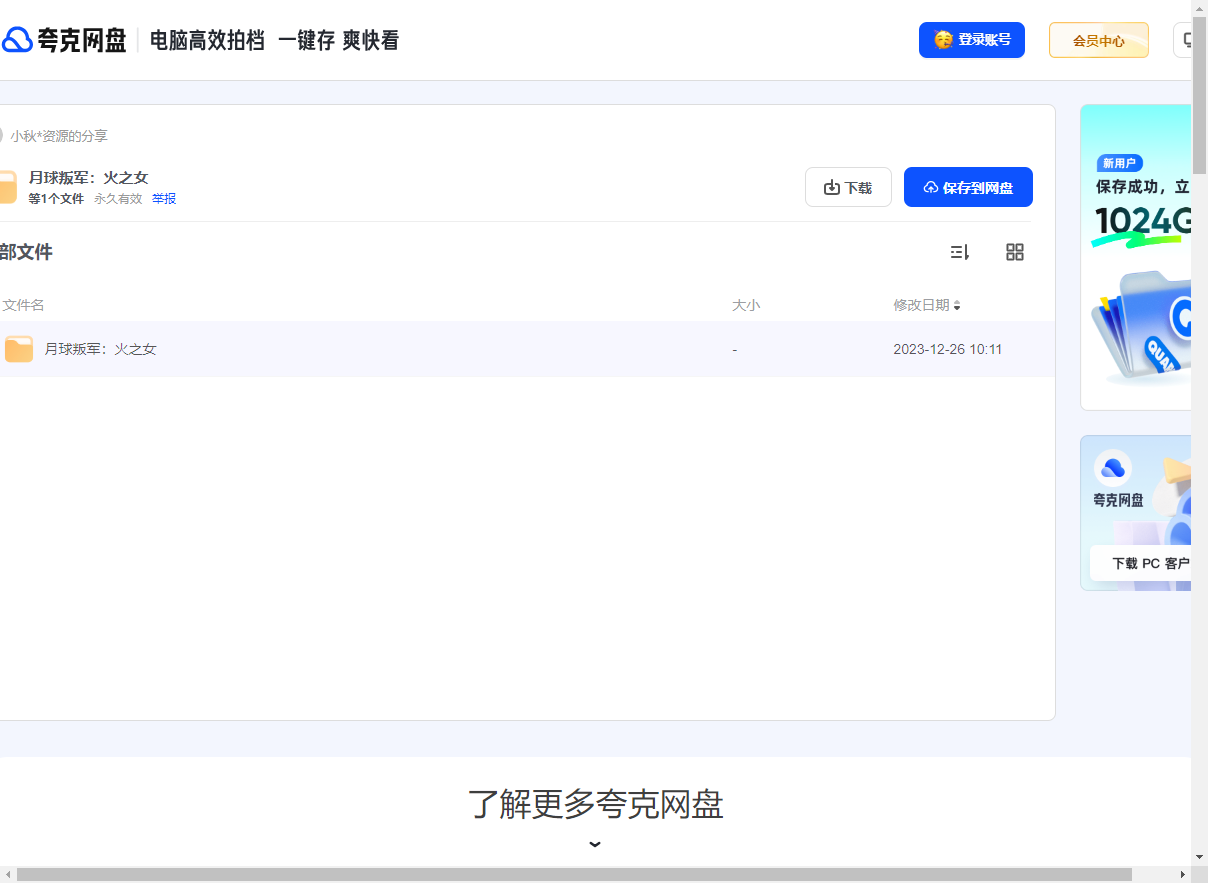Viewport: 1208px width, 883px height.
Task: Click the vertical scrollbar thumb
Action: click(1199, 96)
